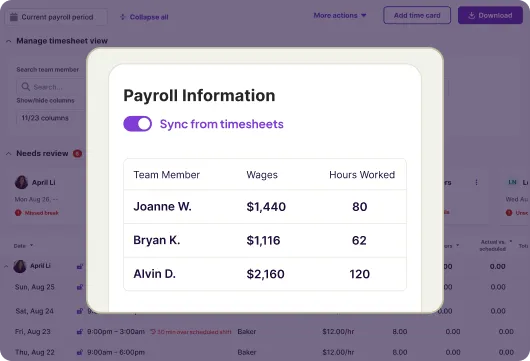
Task: Click the Alvin D. row name
Action: point(154,274)
